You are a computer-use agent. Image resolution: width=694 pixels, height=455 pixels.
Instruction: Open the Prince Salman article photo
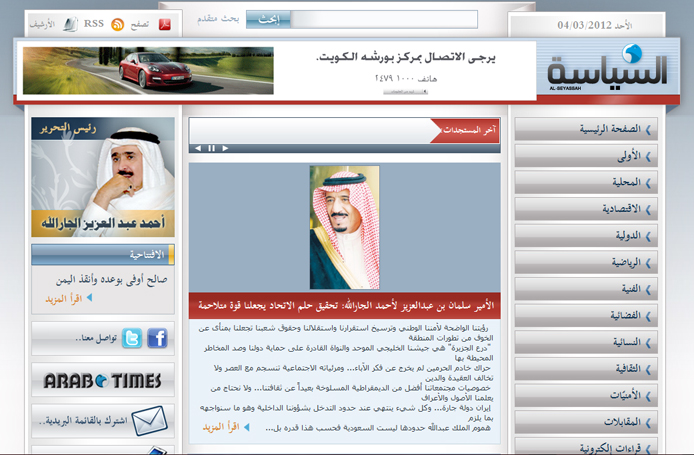point(344,227)
